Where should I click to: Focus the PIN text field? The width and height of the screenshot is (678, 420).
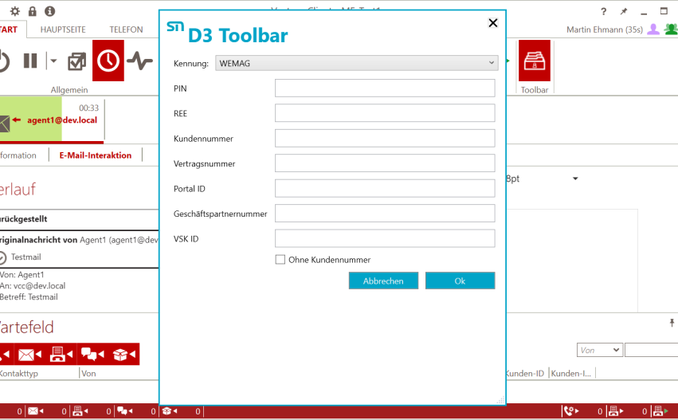pos(384,88)
